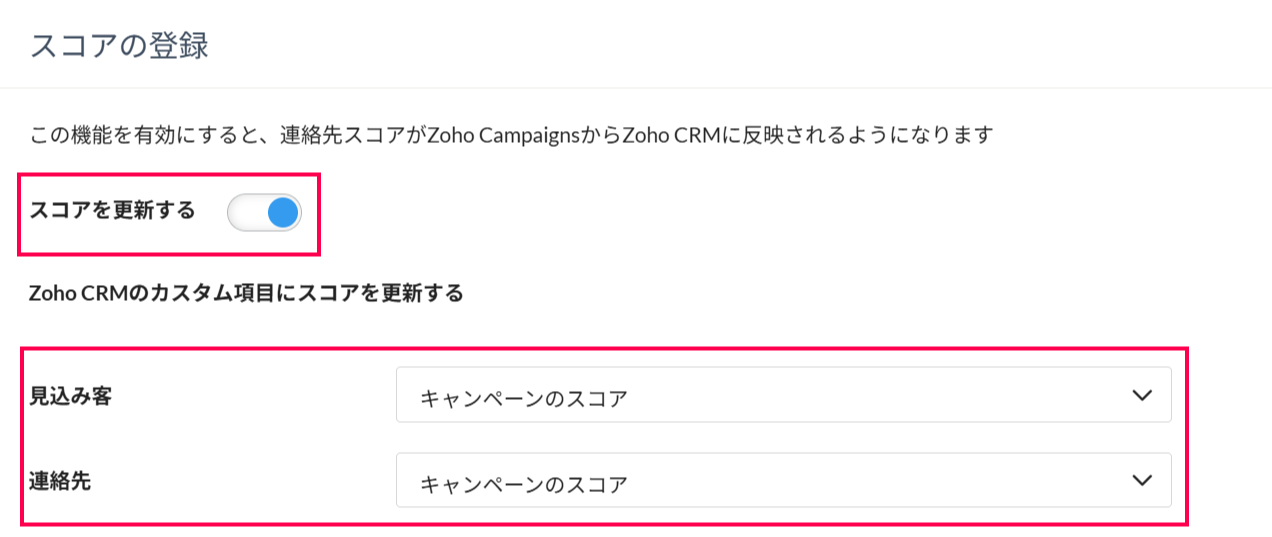This screenshot has height=537, width=1272.
Task: Open the 連絡先 score field dropdown
Action: (x=783, y=481)
